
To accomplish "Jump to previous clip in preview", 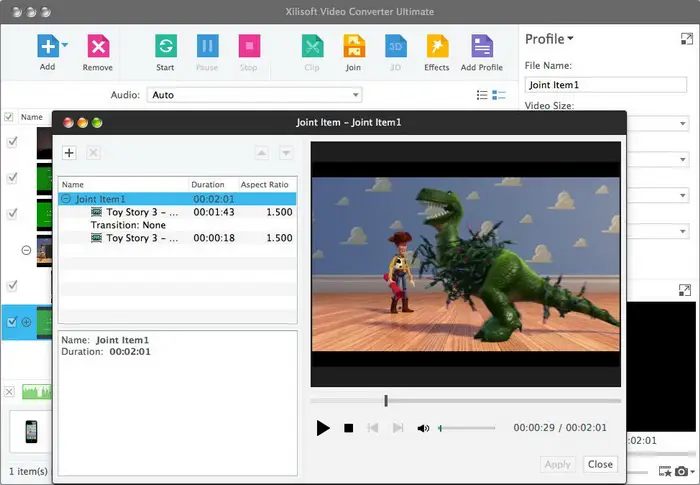I will 373,428.
